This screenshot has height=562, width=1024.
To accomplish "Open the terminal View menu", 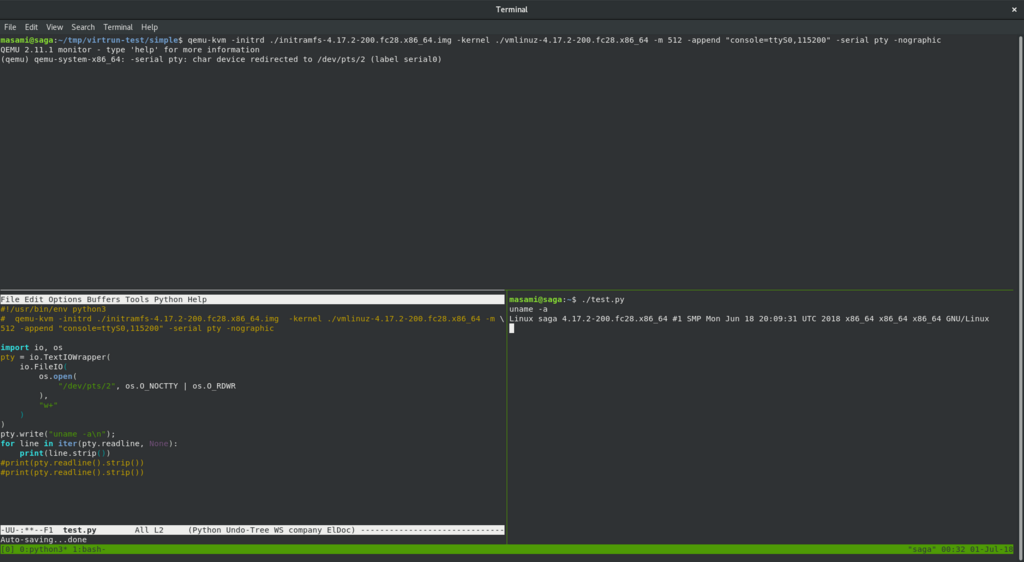I will pyautogui.click(x=54, y=27).
